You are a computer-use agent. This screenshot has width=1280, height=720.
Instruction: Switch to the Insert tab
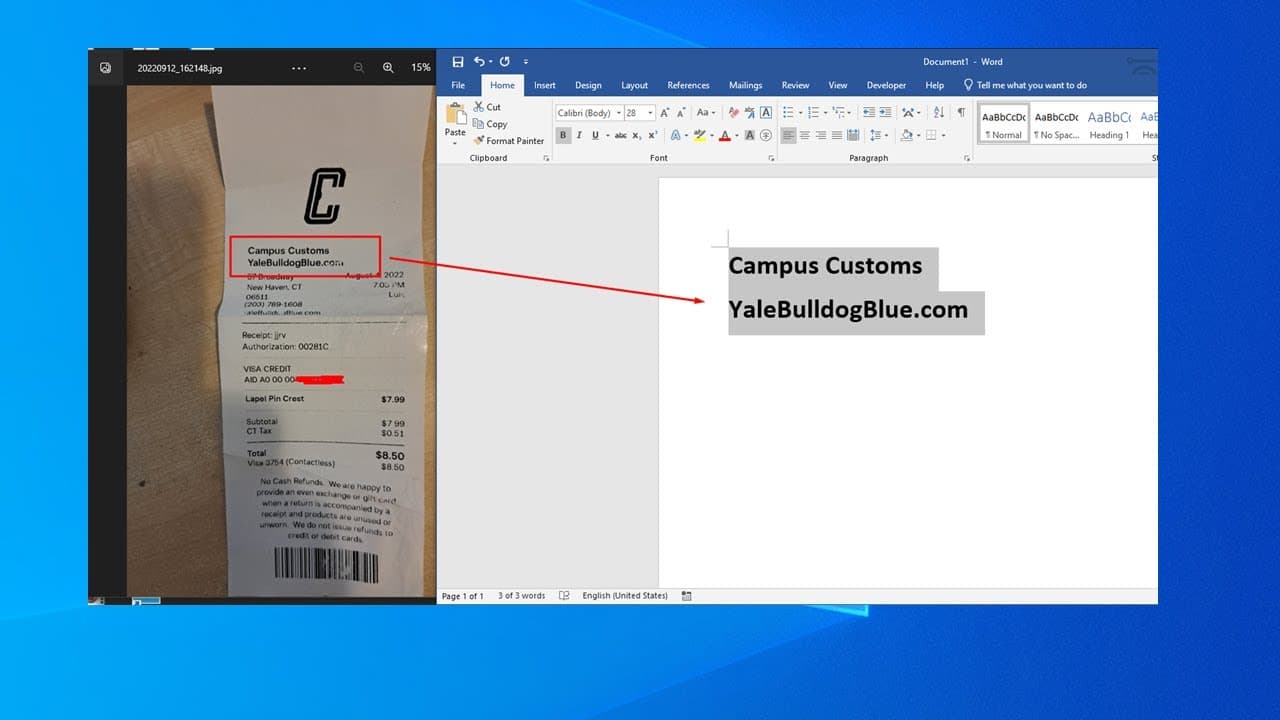point(545,85)
